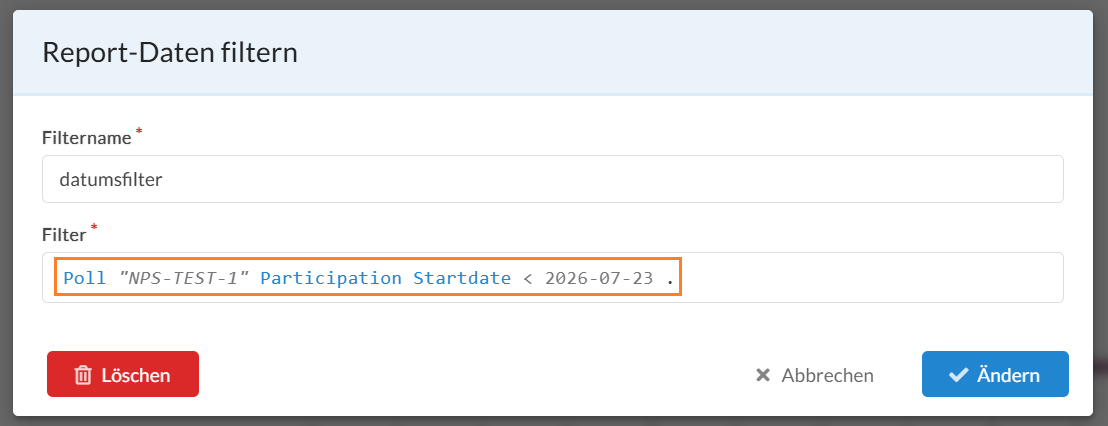This screenshot has height=426, width=1108.
Task: Click the Filtername label
Action: [x=87, y=138]
